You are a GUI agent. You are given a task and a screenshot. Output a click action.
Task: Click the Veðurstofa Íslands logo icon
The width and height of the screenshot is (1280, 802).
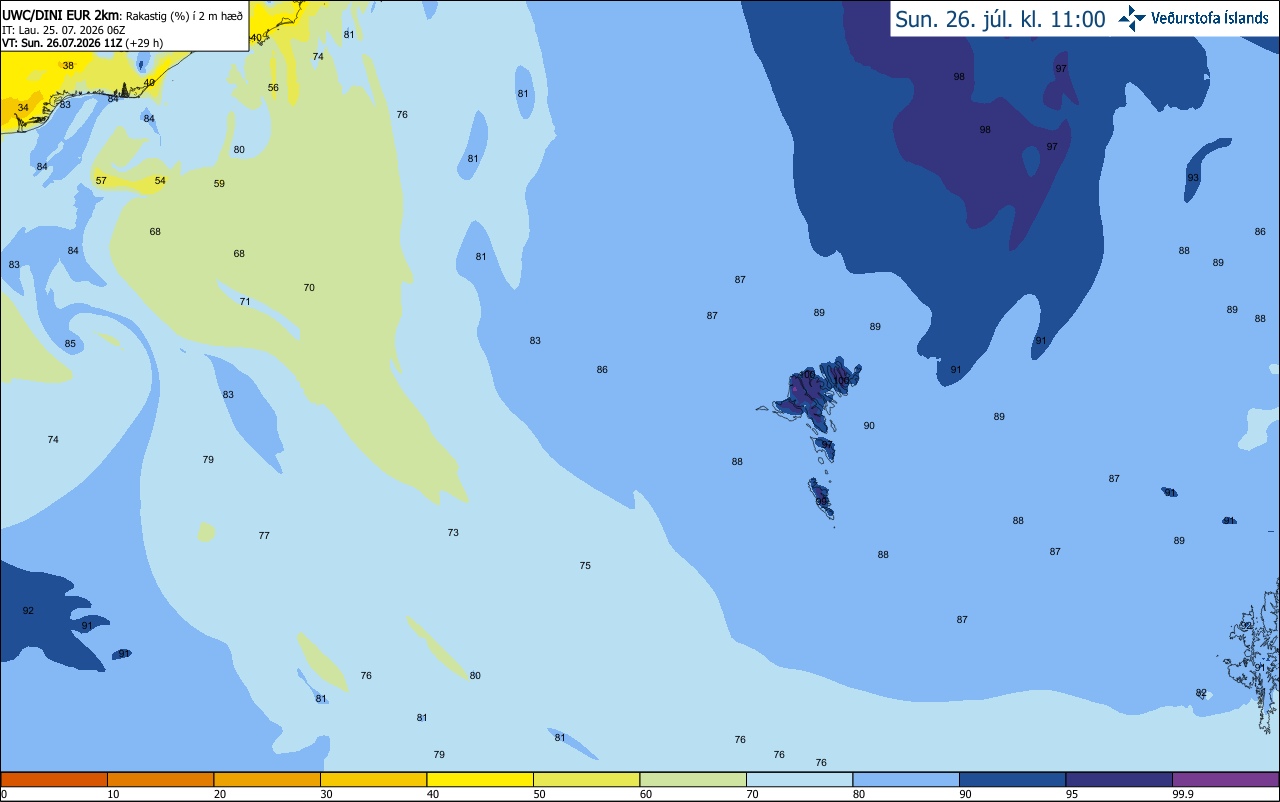tap(1133, 18)
